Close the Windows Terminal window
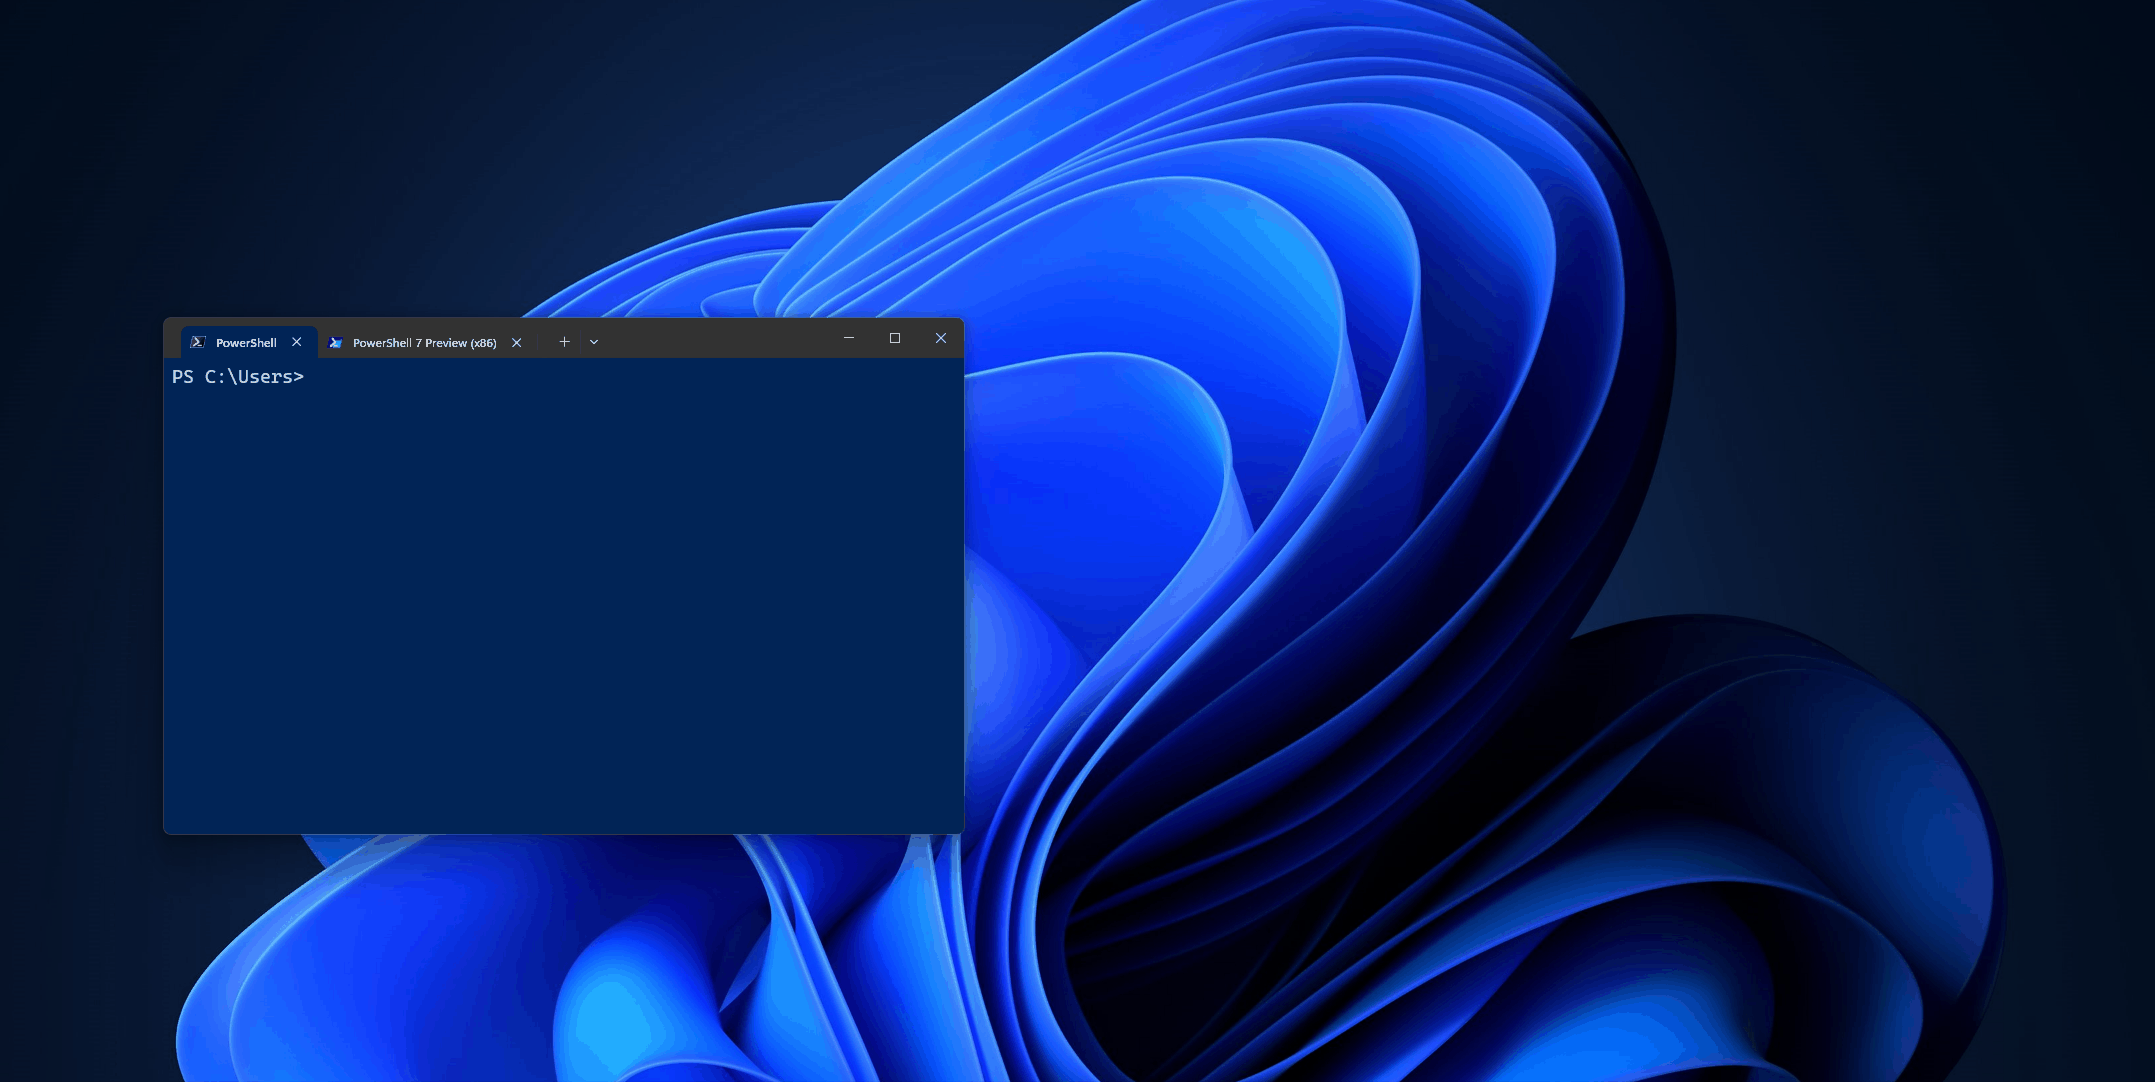The width and height of the screenshot is (2155, 1082). click(940, 339)
